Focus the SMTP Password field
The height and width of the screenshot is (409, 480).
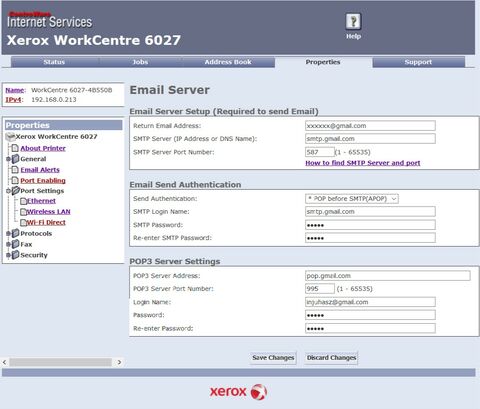(370, 225)
